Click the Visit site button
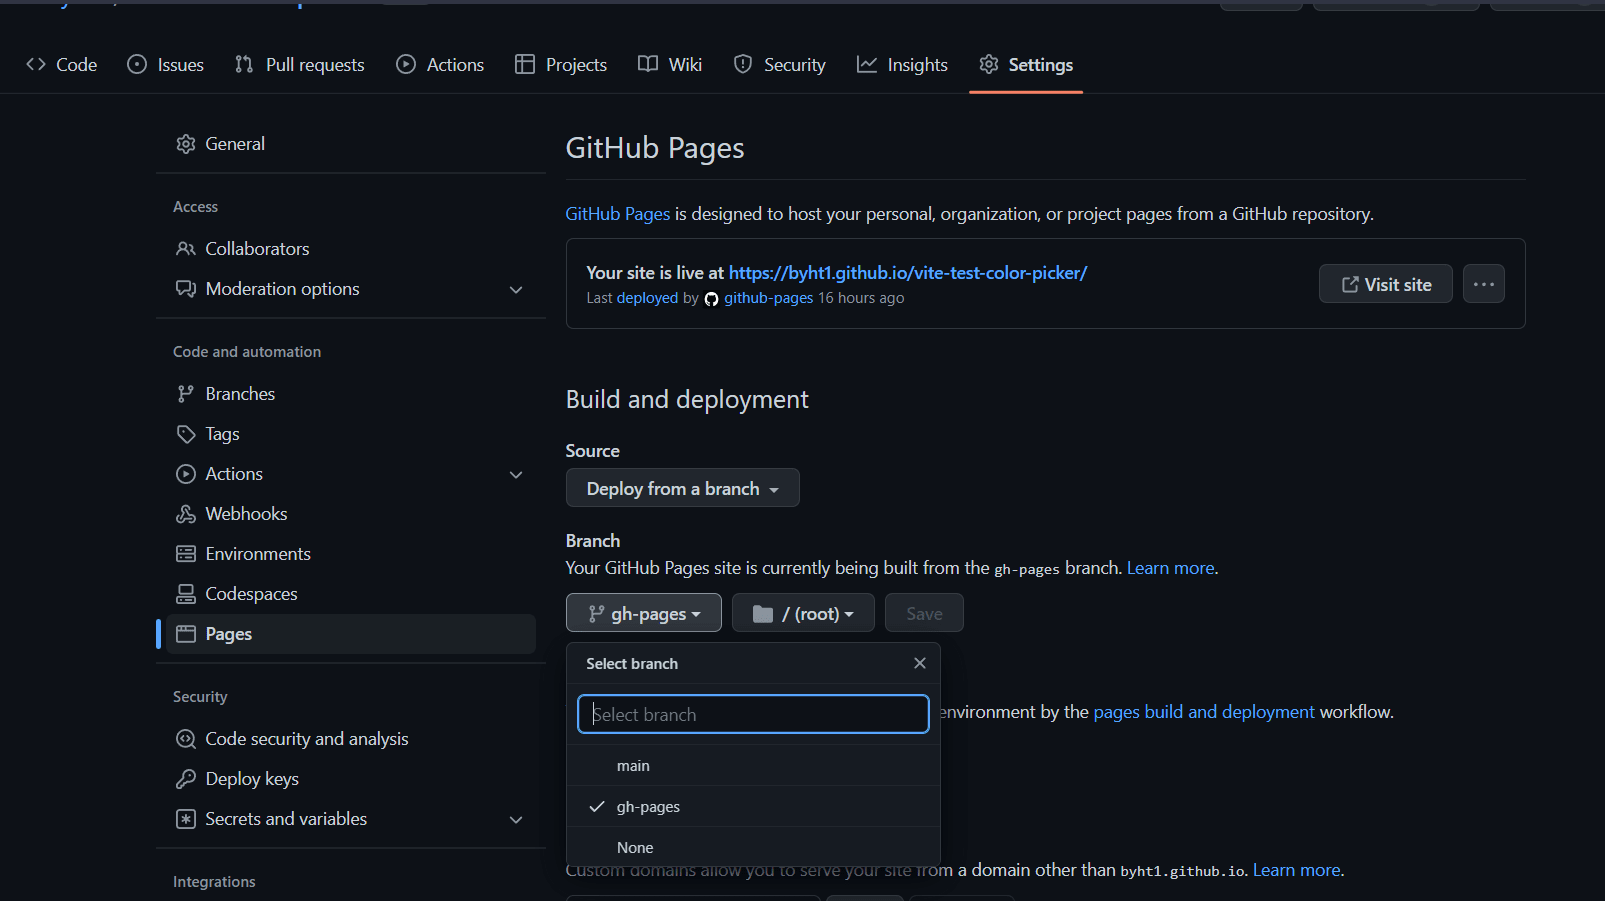 (1386, 284)
